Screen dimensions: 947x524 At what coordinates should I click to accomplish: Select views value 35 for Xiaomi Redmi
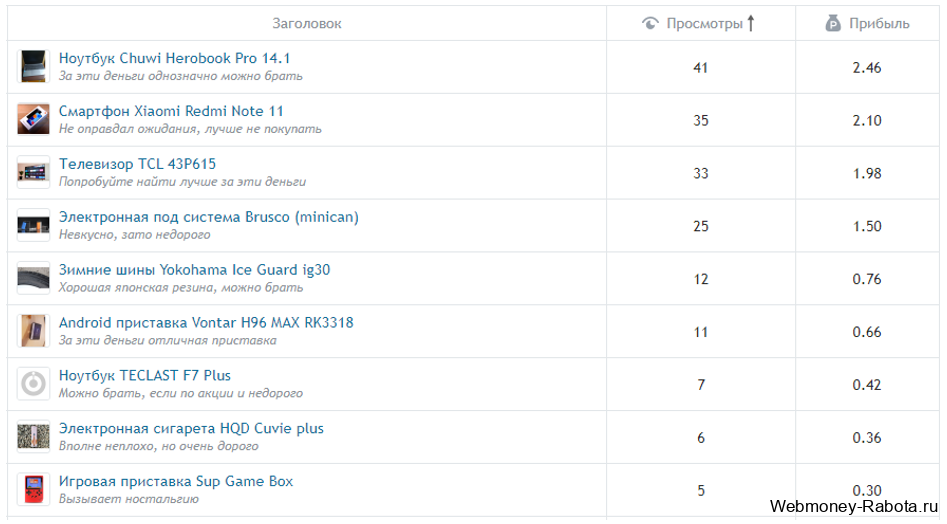coord(701,121)
